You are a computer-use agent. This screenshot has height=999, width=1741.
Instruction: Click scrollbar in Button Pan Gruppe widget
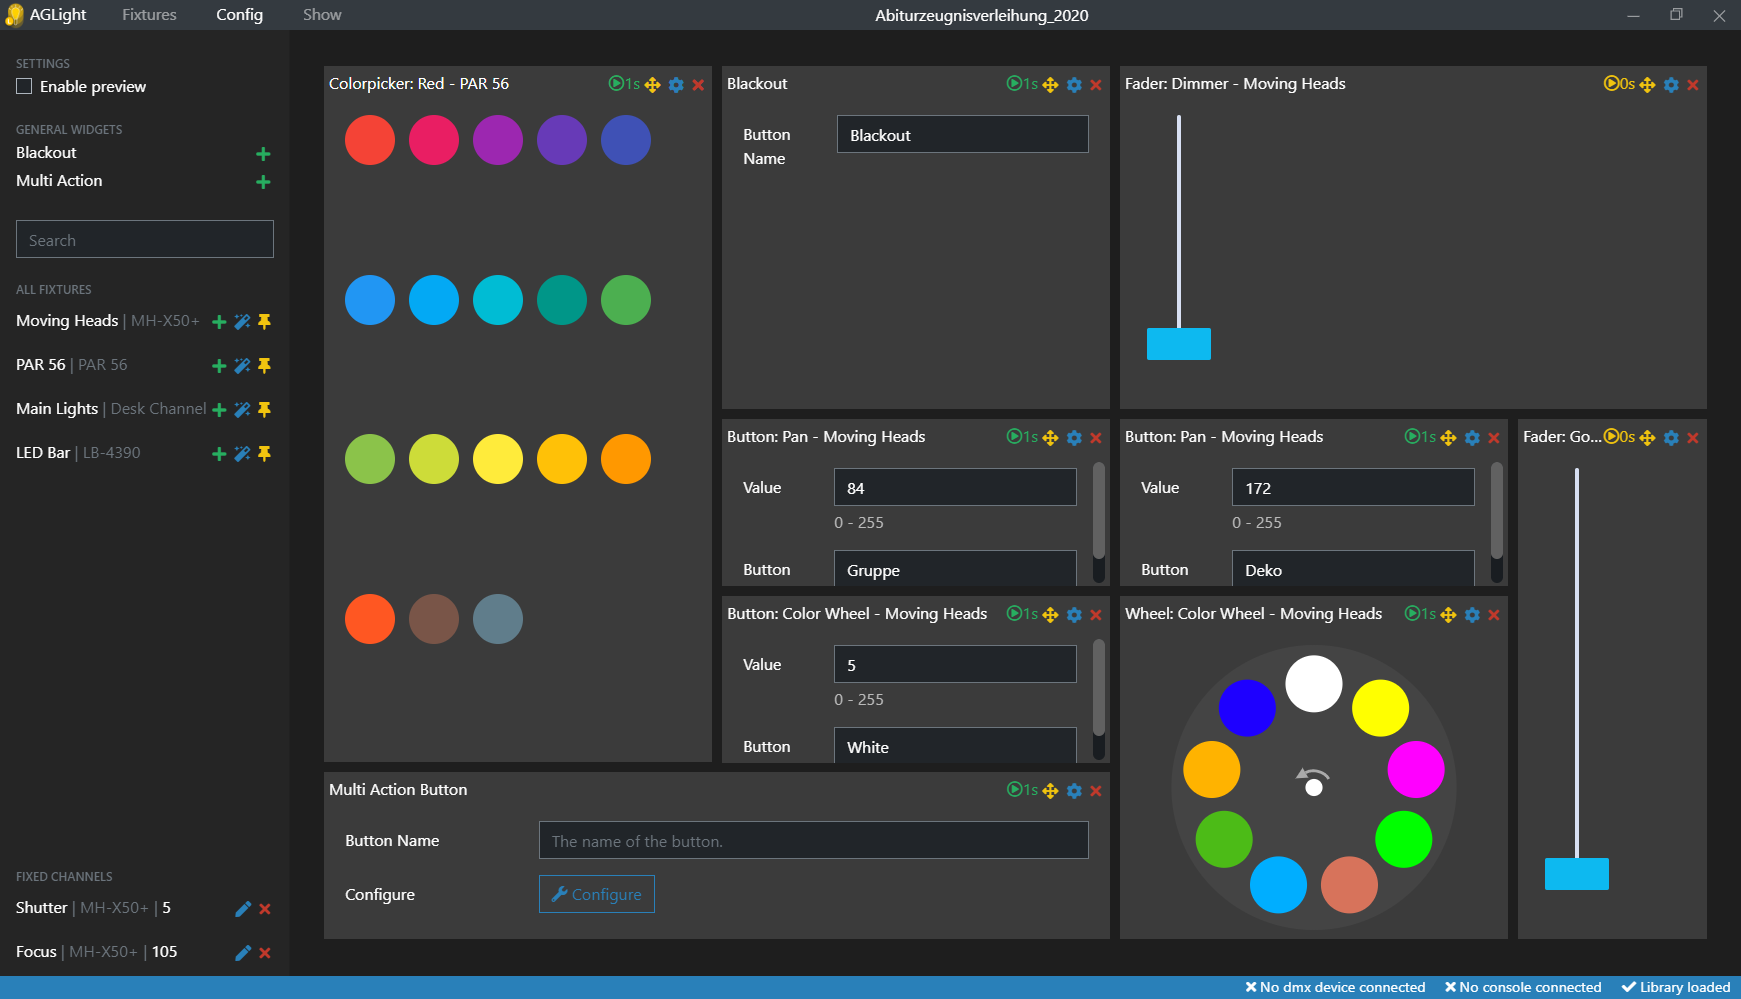coord(1099,511)
